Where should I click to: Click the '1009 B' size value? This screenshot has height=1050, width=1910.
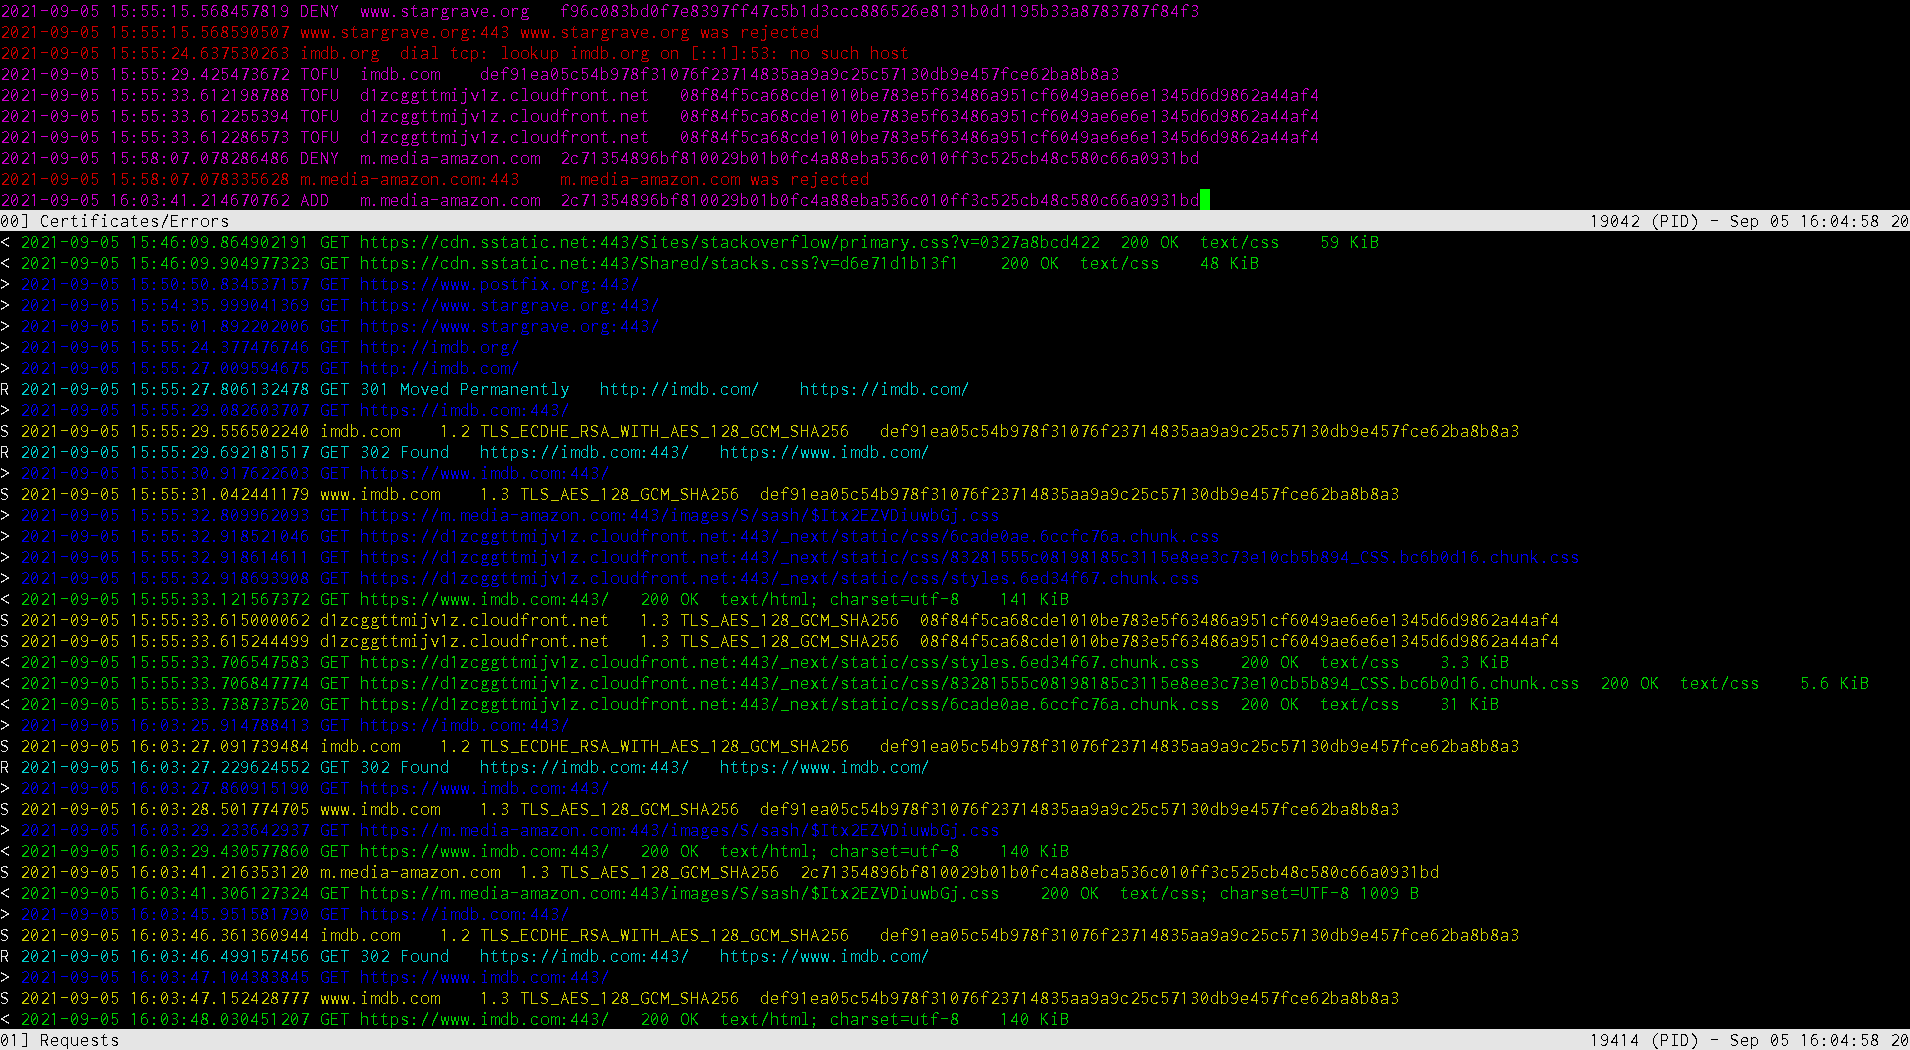[x=1389, y=893]
